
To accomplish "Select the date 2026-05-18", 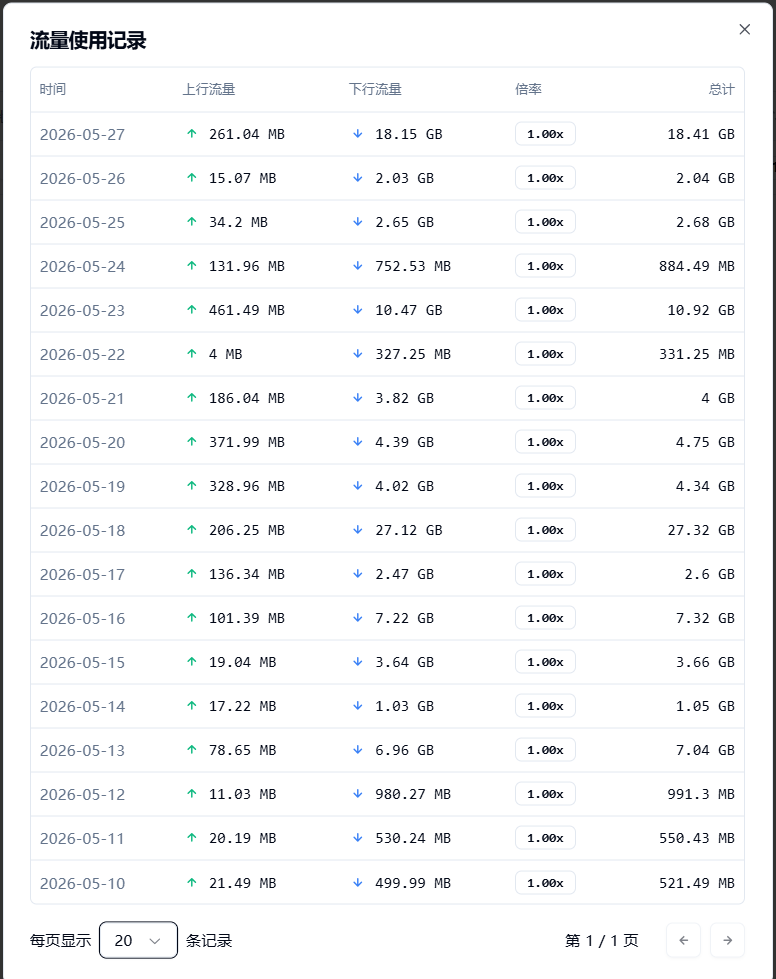I will (x=82, y=531).
